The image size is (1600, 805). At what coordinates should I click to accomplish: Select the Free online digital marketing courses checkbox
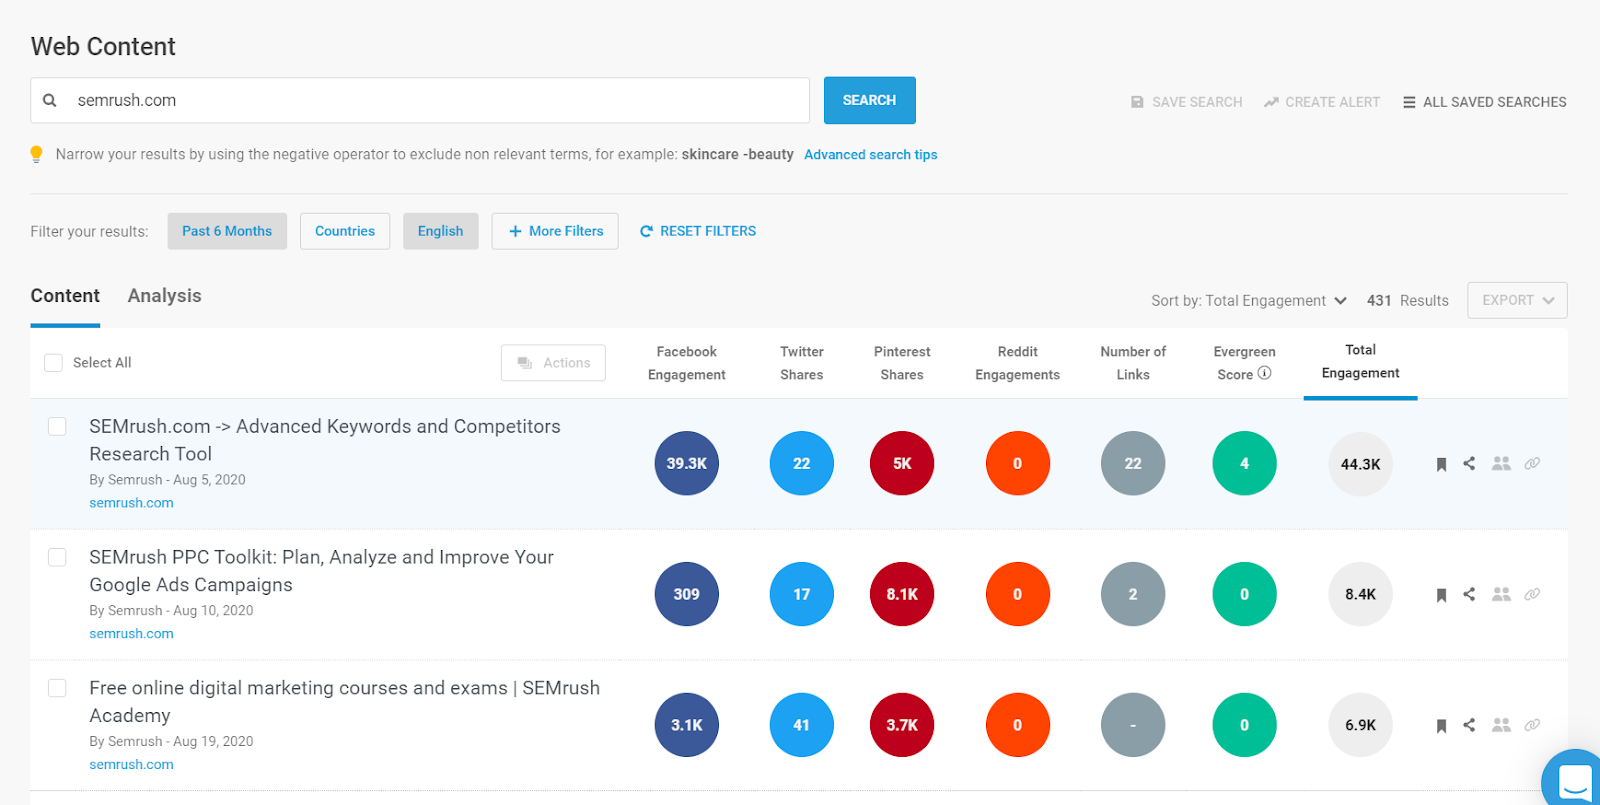pyautogui.click(x=58, y=688)
